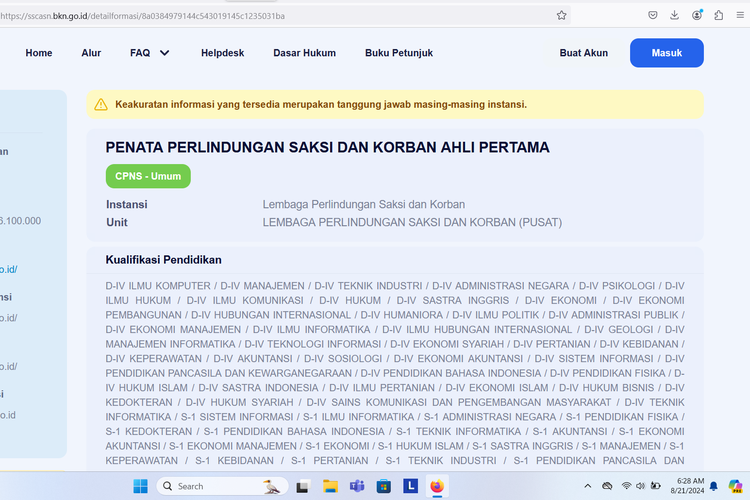Open the Buku Petunjuk link
The image size is (750, 500).
pyautogui.click(x=399, y=53)
